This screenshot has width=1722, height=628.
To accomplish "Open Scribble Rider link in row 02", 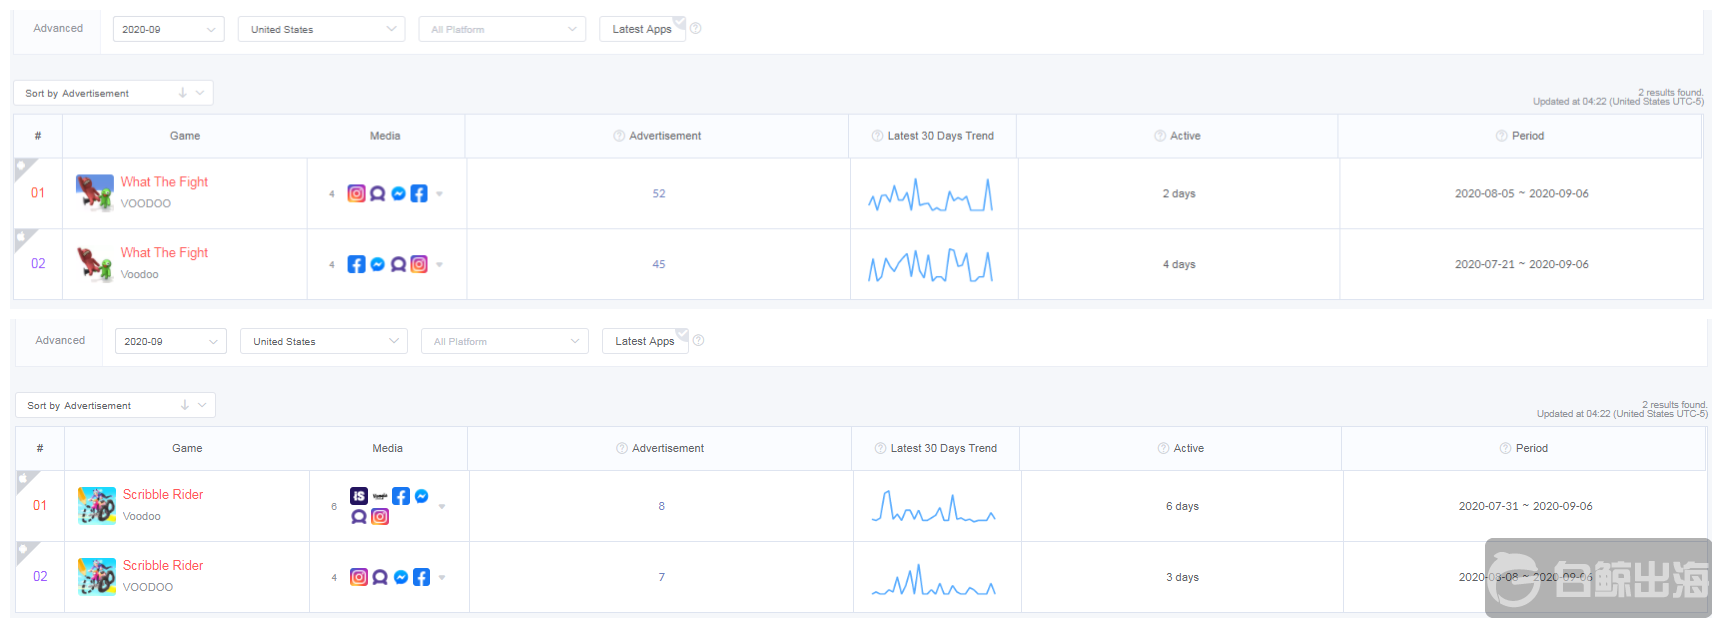I will [163, 565].
